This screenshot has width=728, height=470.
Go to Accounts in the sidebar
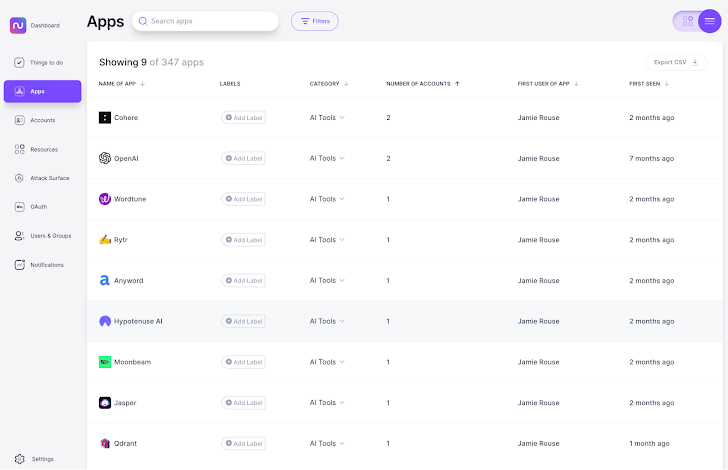[20, 120]
